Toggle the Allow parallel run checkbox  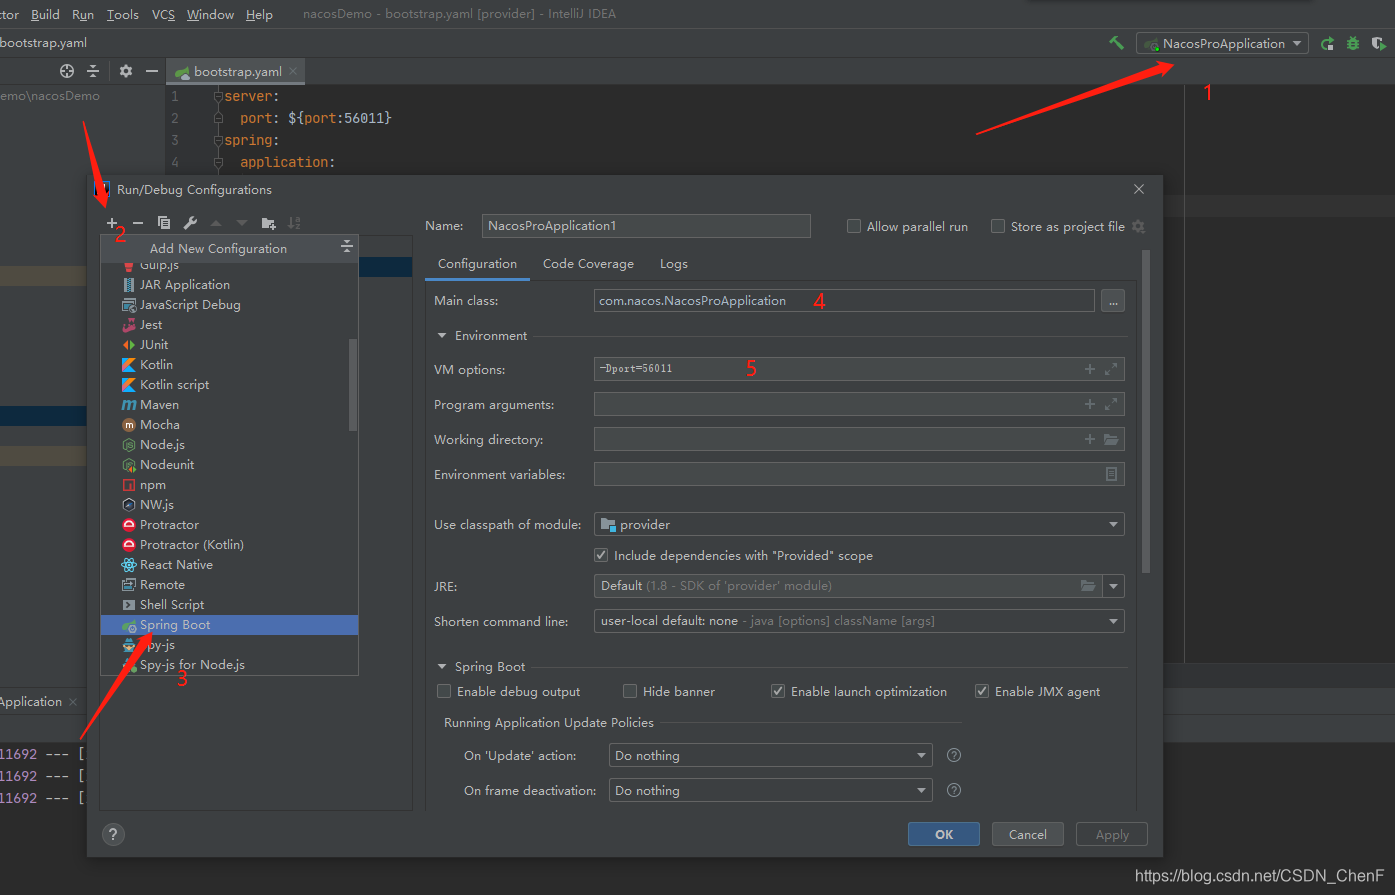854,226
